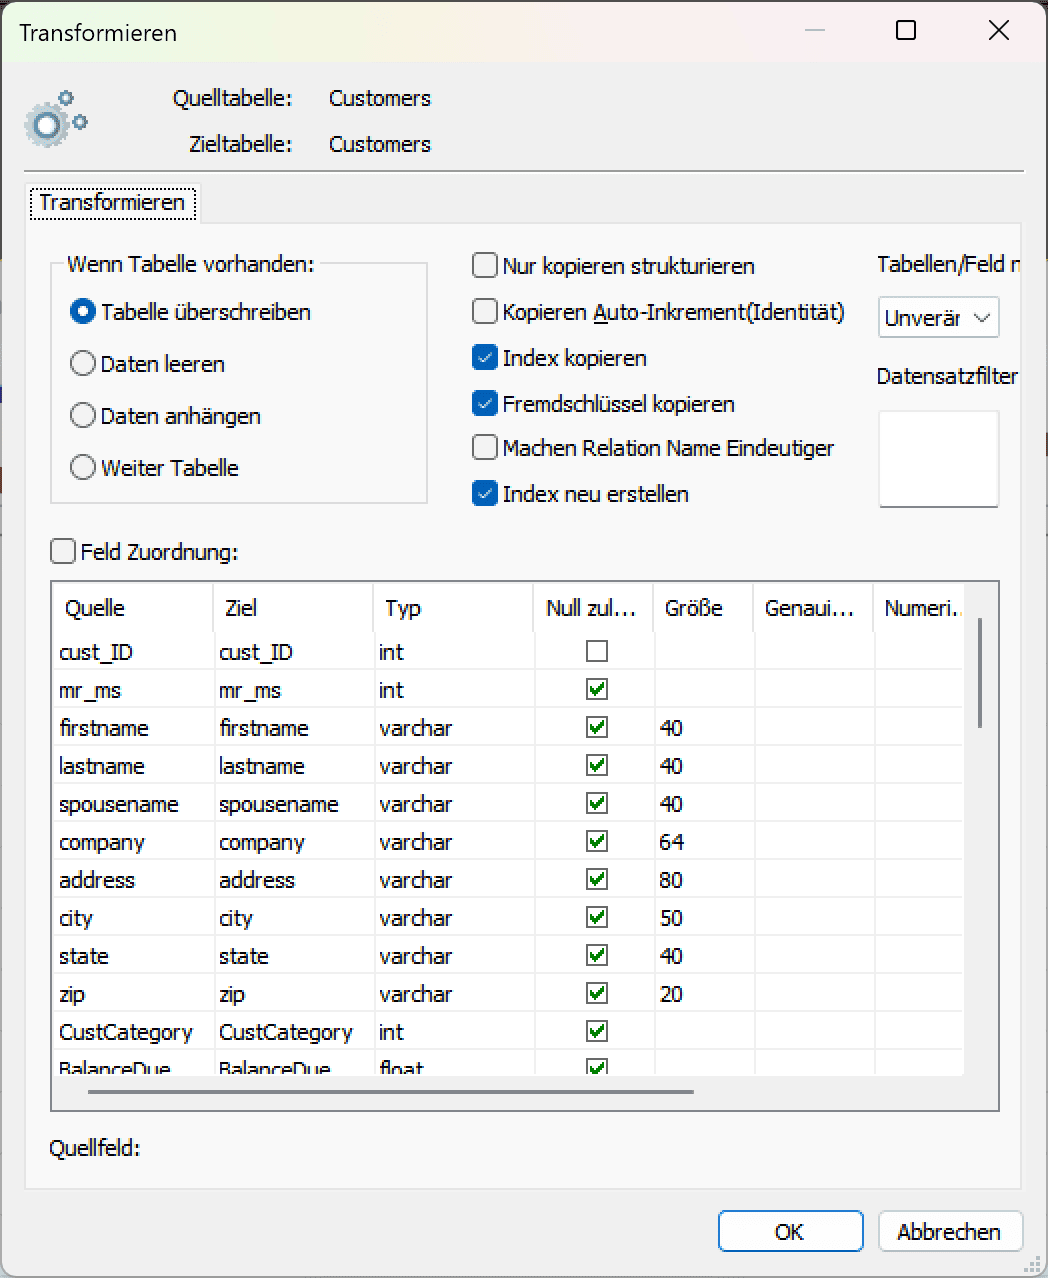
Task: Enable Nur kopieren strukturieren checkbox
Action: click(x=485, y=266)
